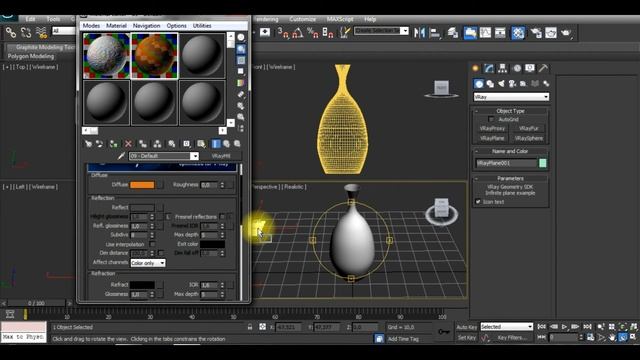The image size is (640, 360).
Task: Click the black Refract color swatch
Action: pos(142,284)
